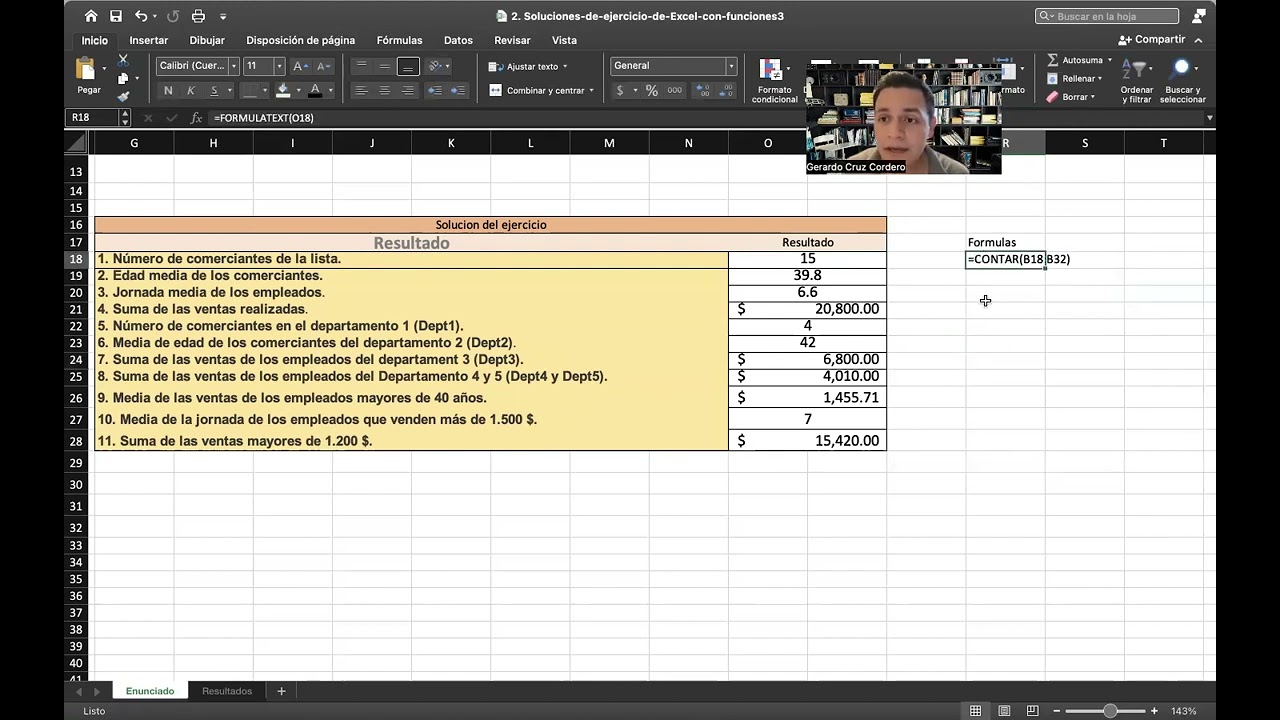Toggle underline S formatting

[x=214, y=90]
